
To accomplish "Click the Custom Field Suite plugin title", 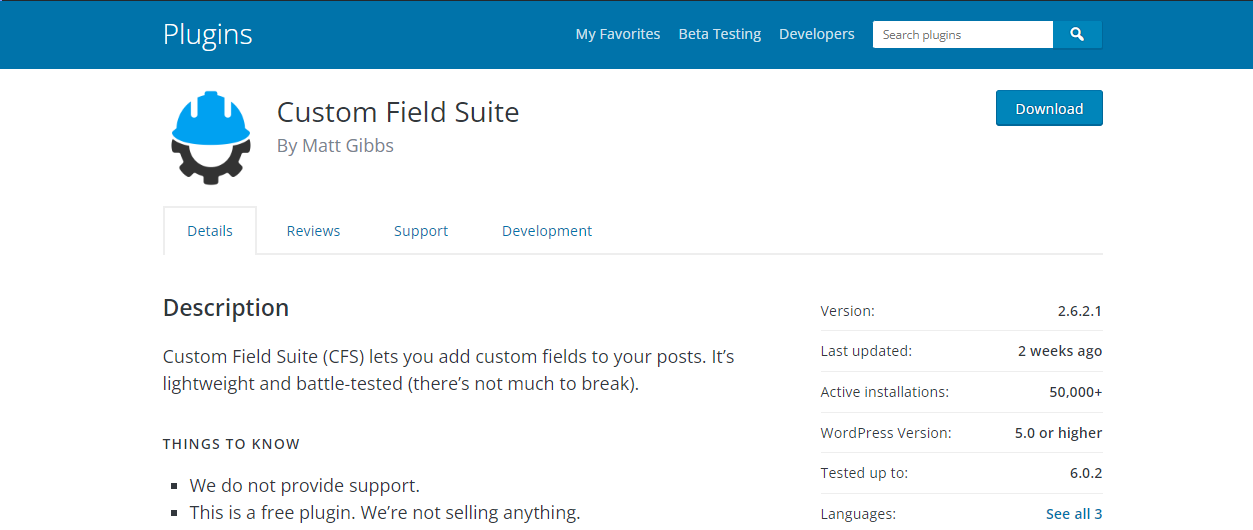I will [x=398, y=111].
